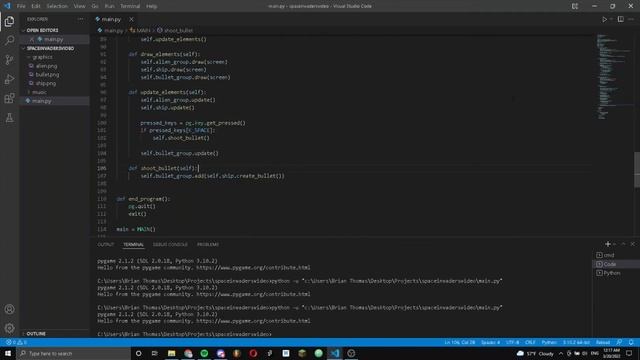Open the Windows Start menu

tap(8, 353)
